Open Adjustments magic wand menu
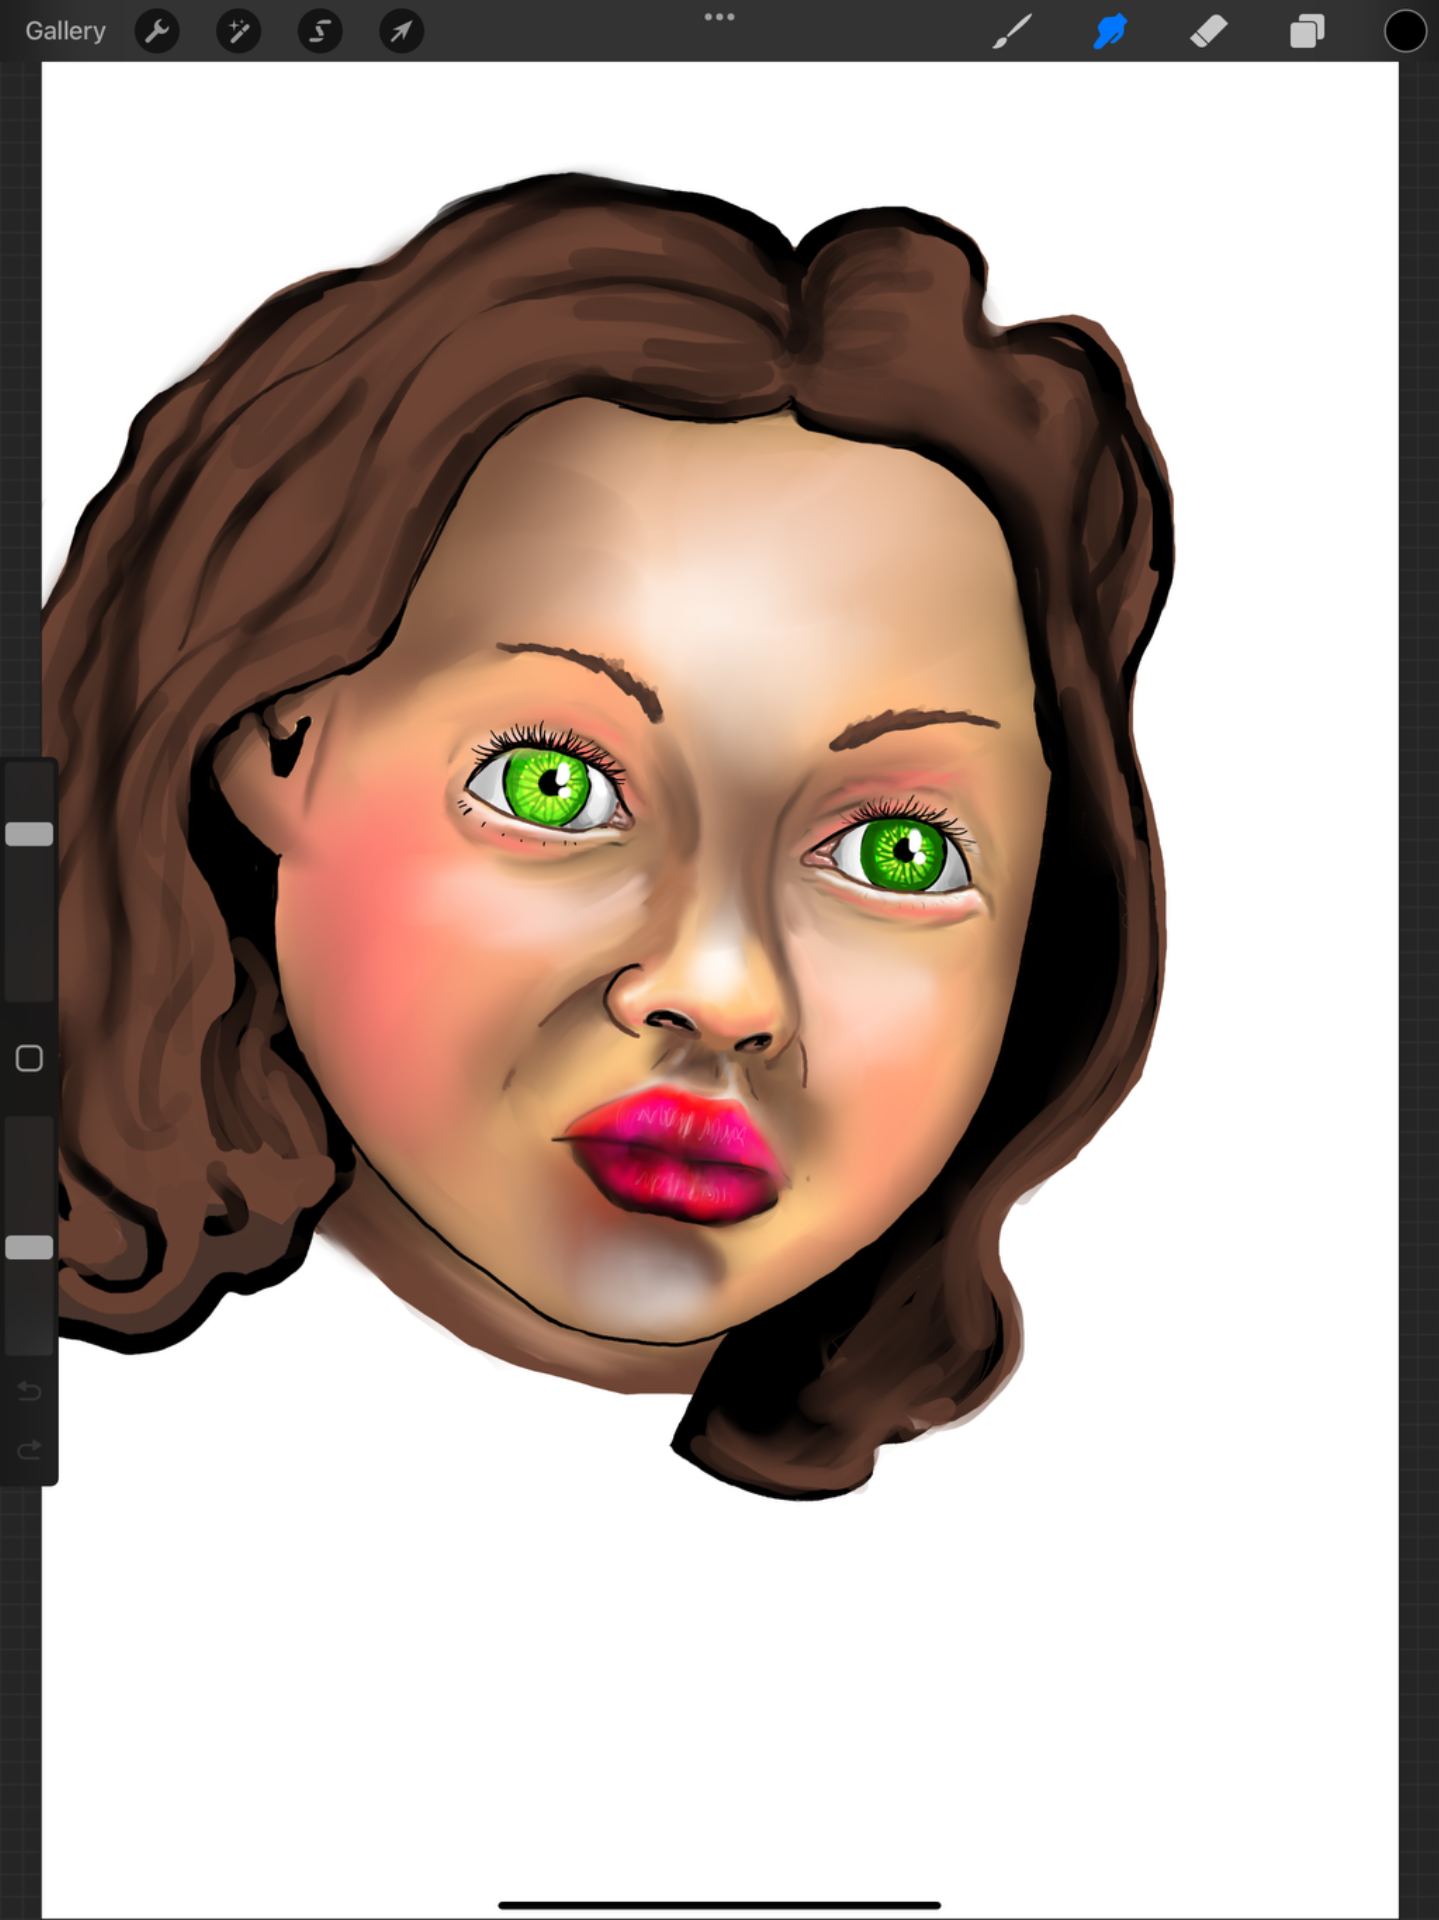 (x=238, y=32)
